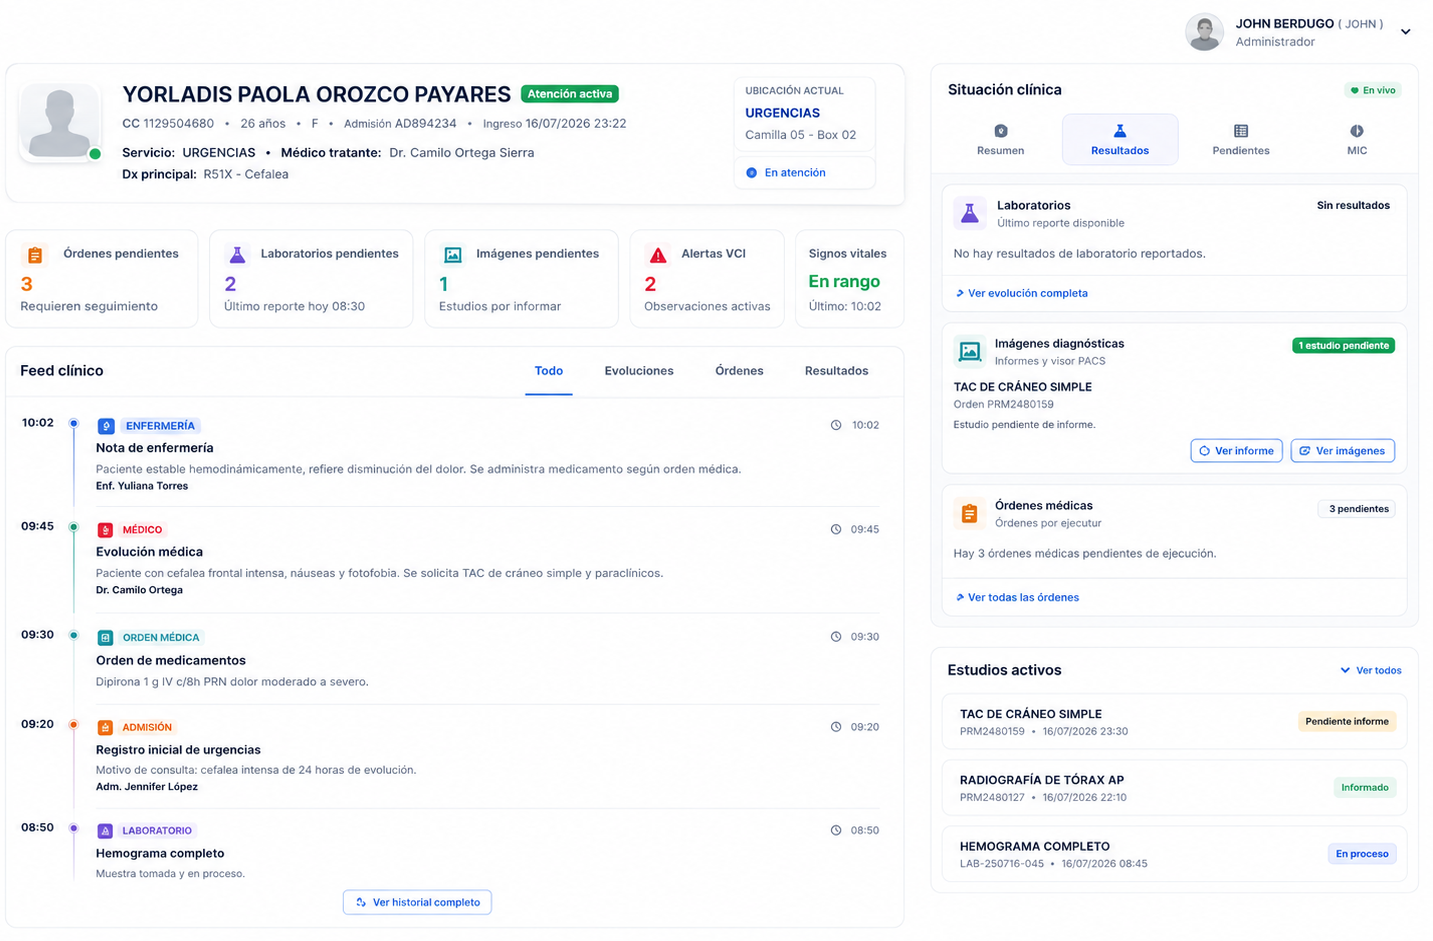This screenshot has width=1433, height=941.
Task: Click the En atención status indicator
Action: [805, 173]
